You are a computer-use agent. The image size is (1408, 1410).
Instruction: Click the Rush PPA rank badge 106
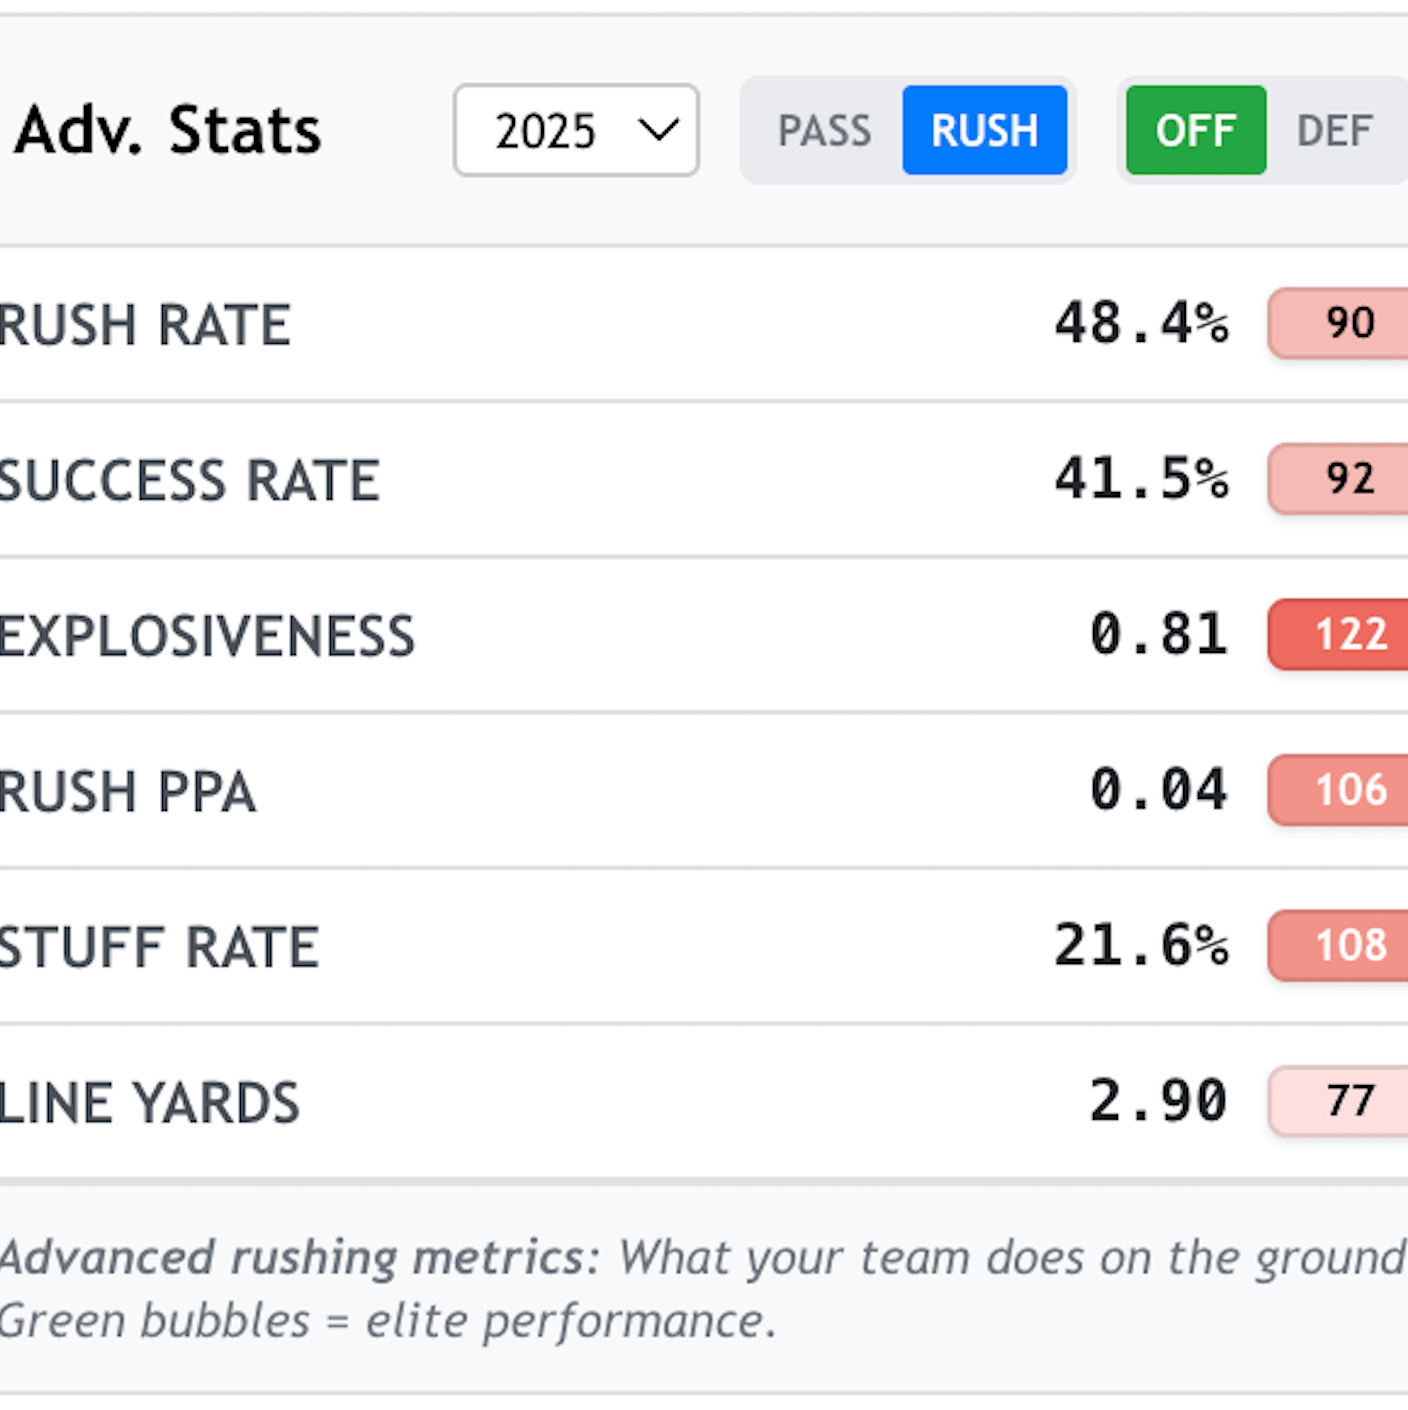pyautogui.click(x=1348, y=790)
